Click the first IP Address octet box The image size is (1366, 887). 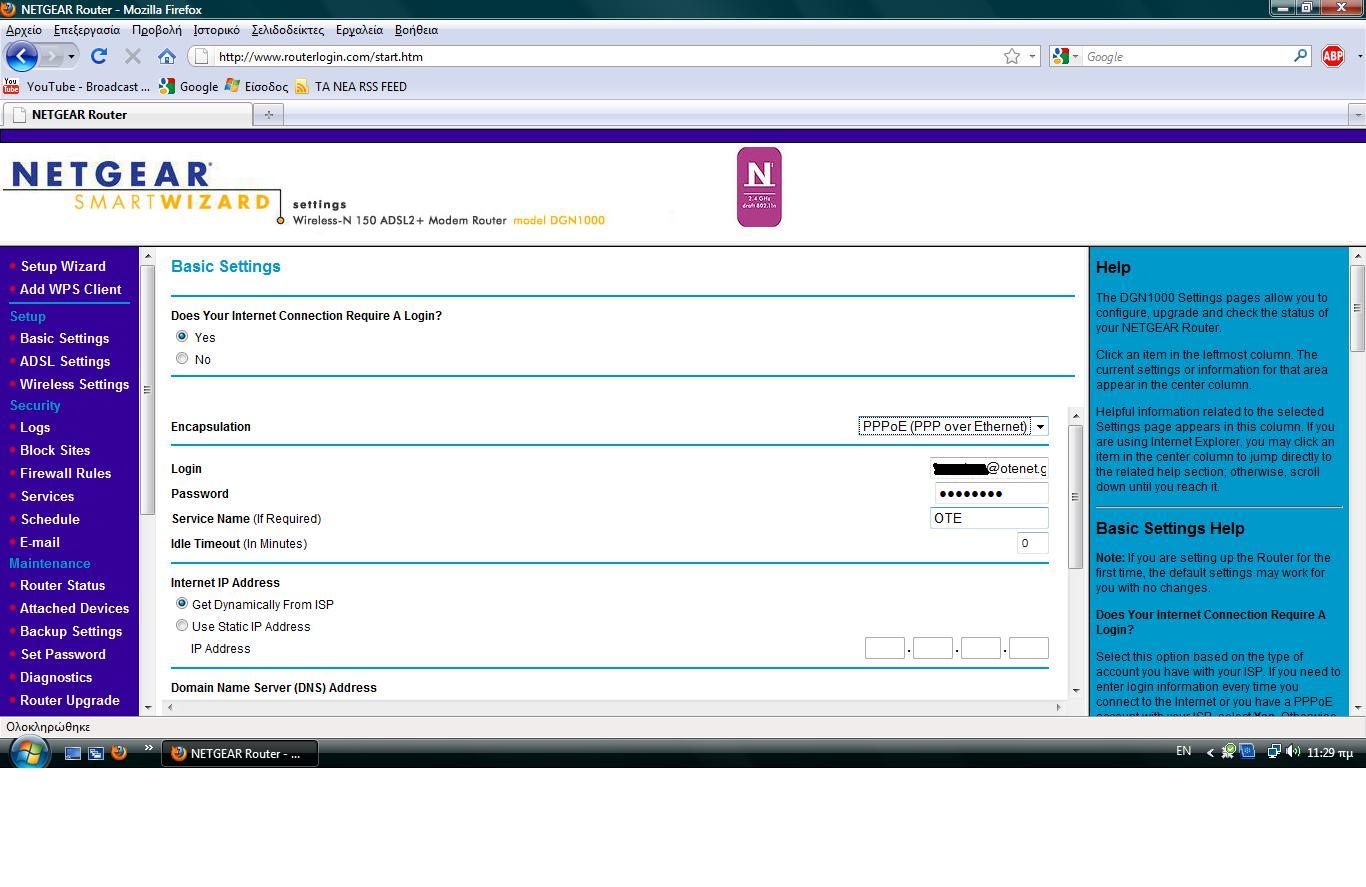[885, 648]
